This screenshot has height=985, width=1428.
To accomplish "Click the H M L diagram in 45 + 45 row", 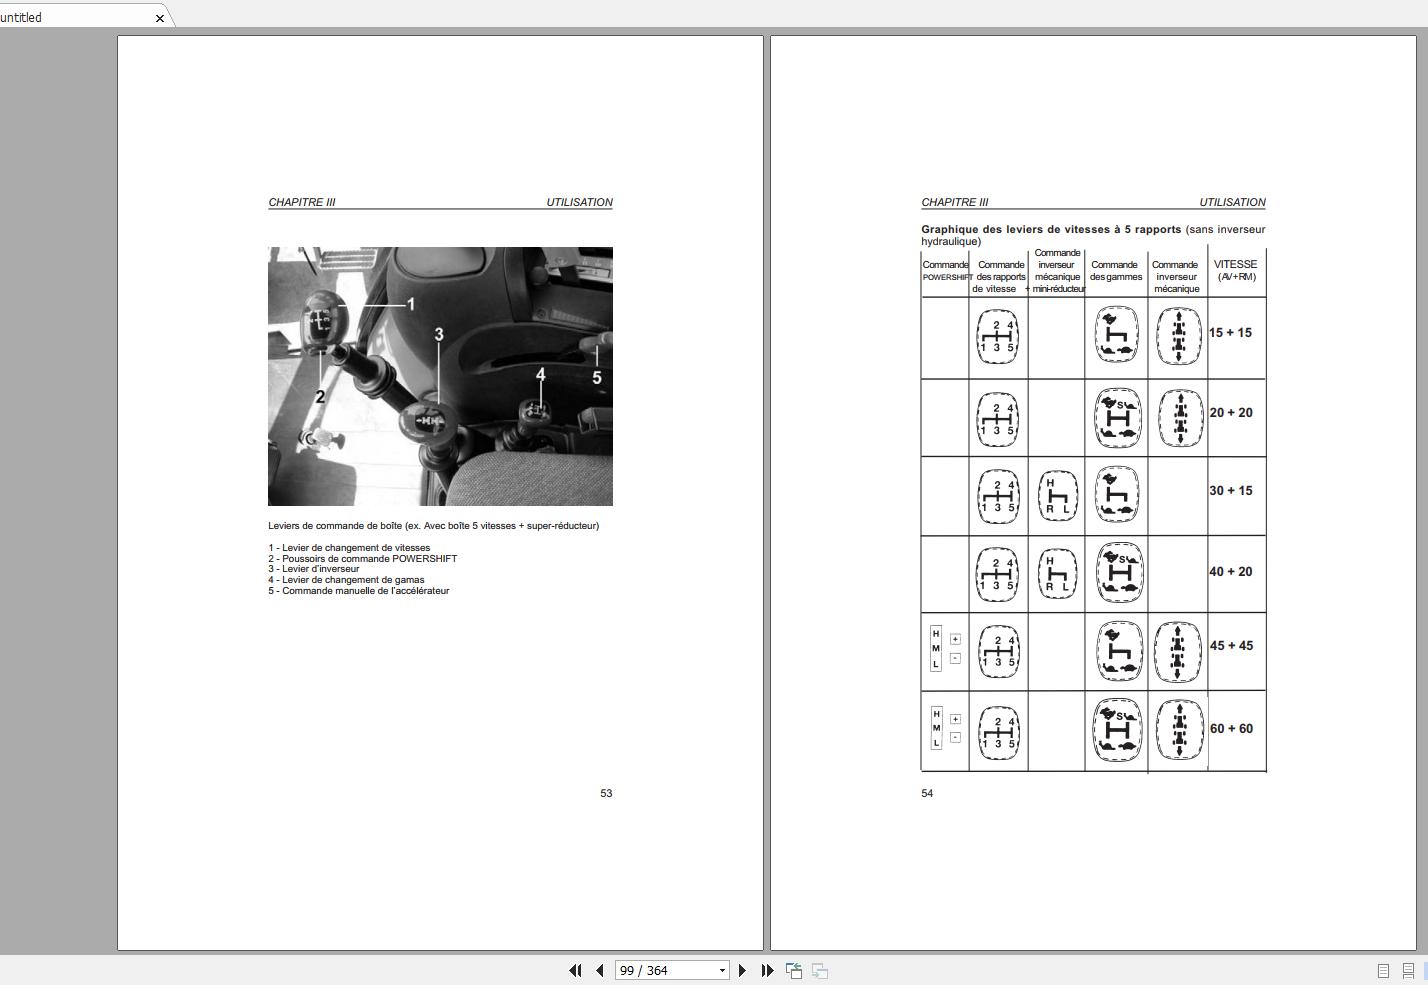I will click(936, 649).
